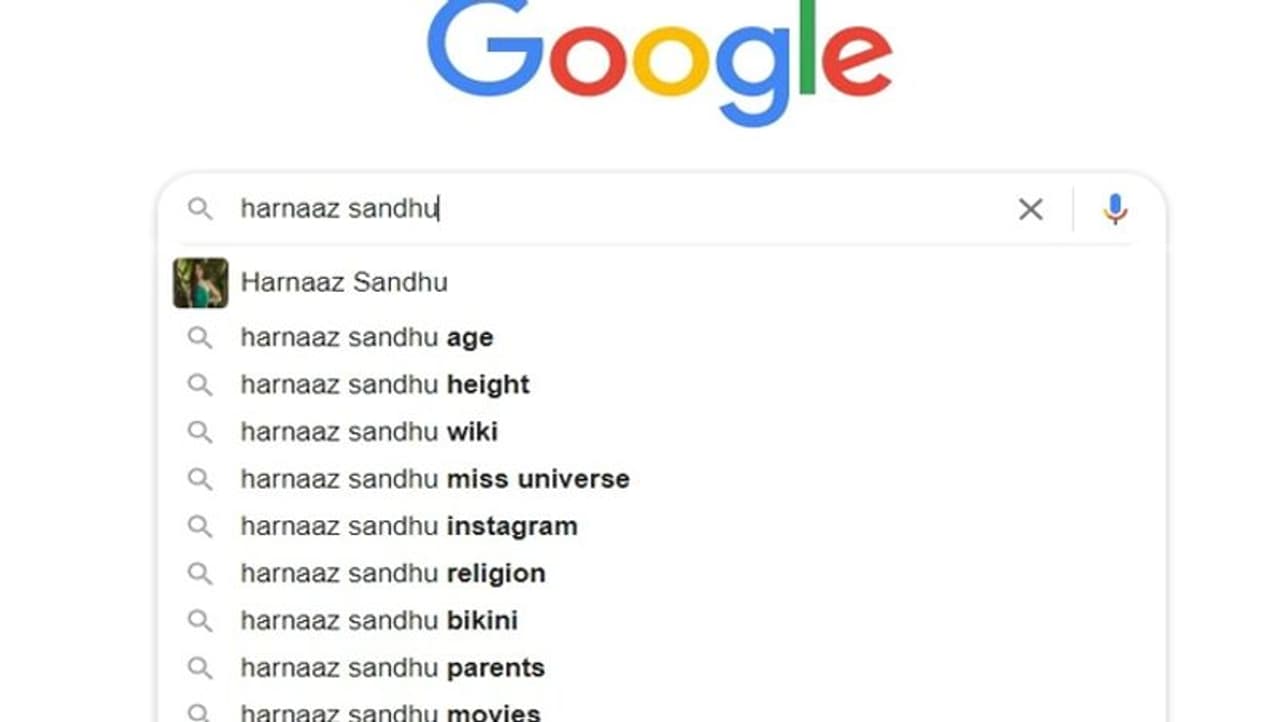Click the search icon beside the age suggestion
The width and height of the screenshot is (1280, 722).
[200, 338]
